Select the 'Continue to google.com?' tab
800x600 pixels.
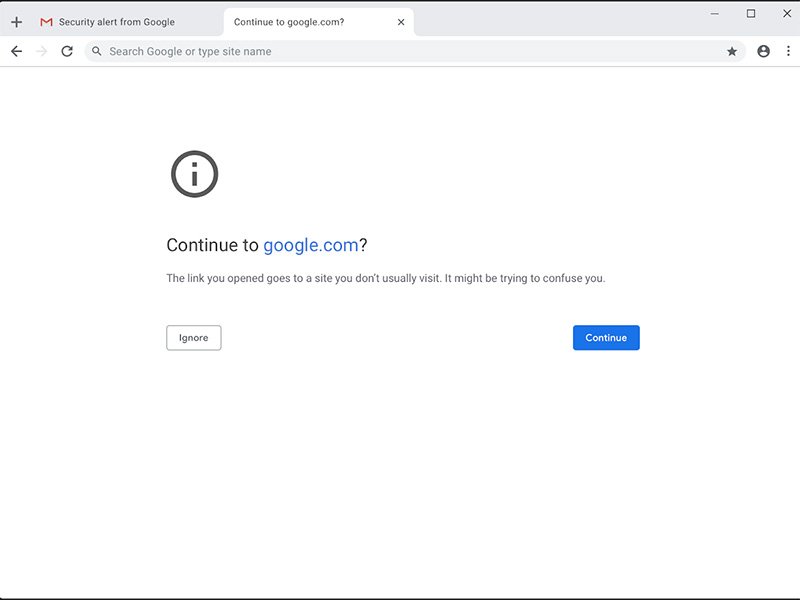click(318, 22)
